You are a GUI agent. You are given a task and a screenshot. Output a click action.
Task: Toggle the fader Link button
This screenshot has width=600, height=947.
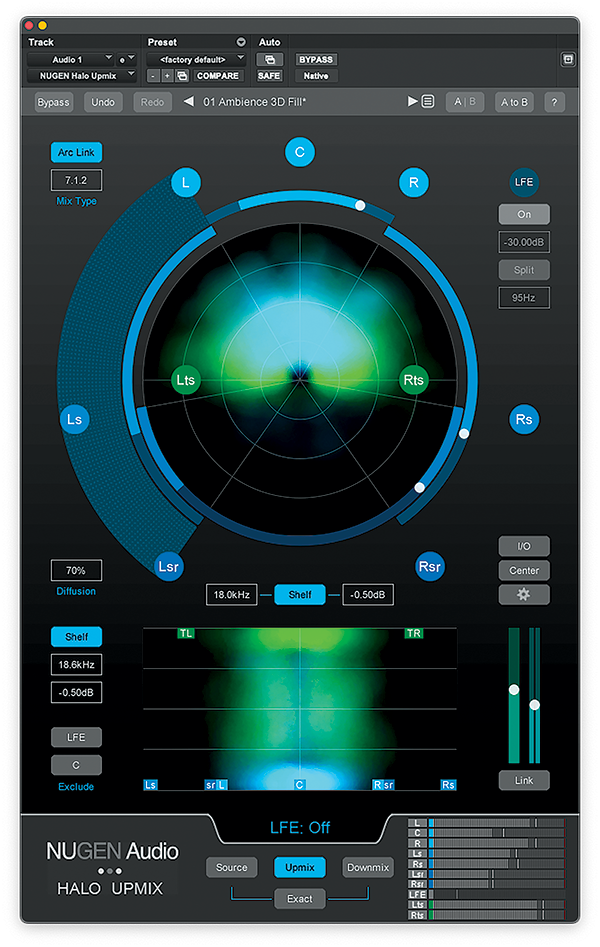524,780
